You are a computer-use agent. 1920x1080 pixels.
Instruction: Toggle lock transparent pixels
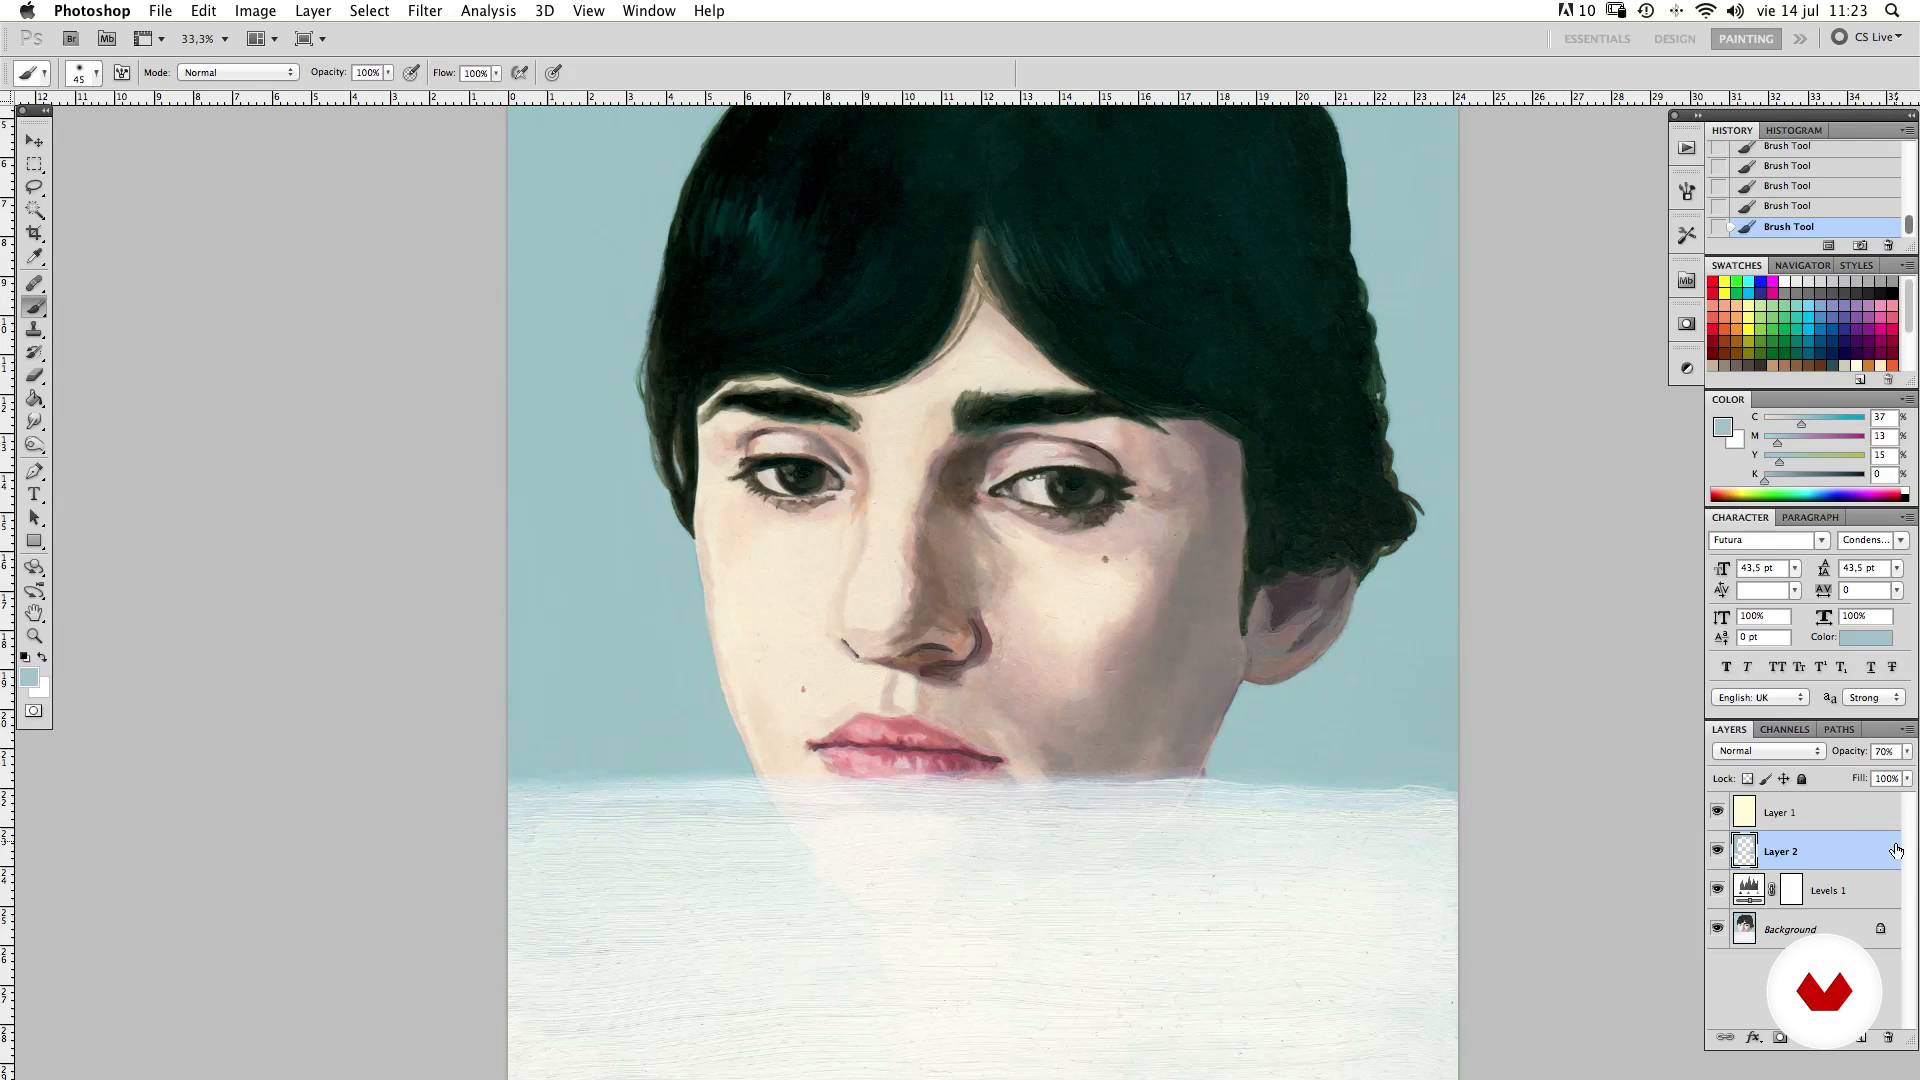coord(1747,779)
